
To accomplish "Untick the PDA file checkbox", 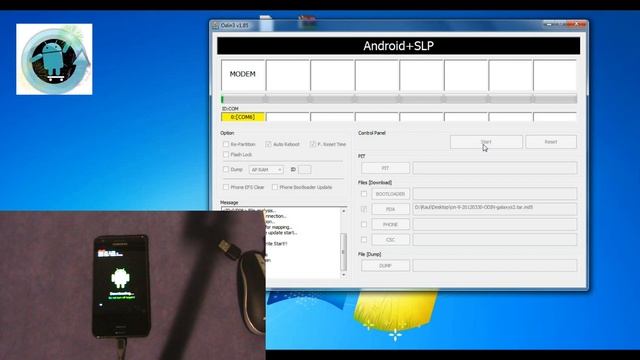I will point(364,209).
